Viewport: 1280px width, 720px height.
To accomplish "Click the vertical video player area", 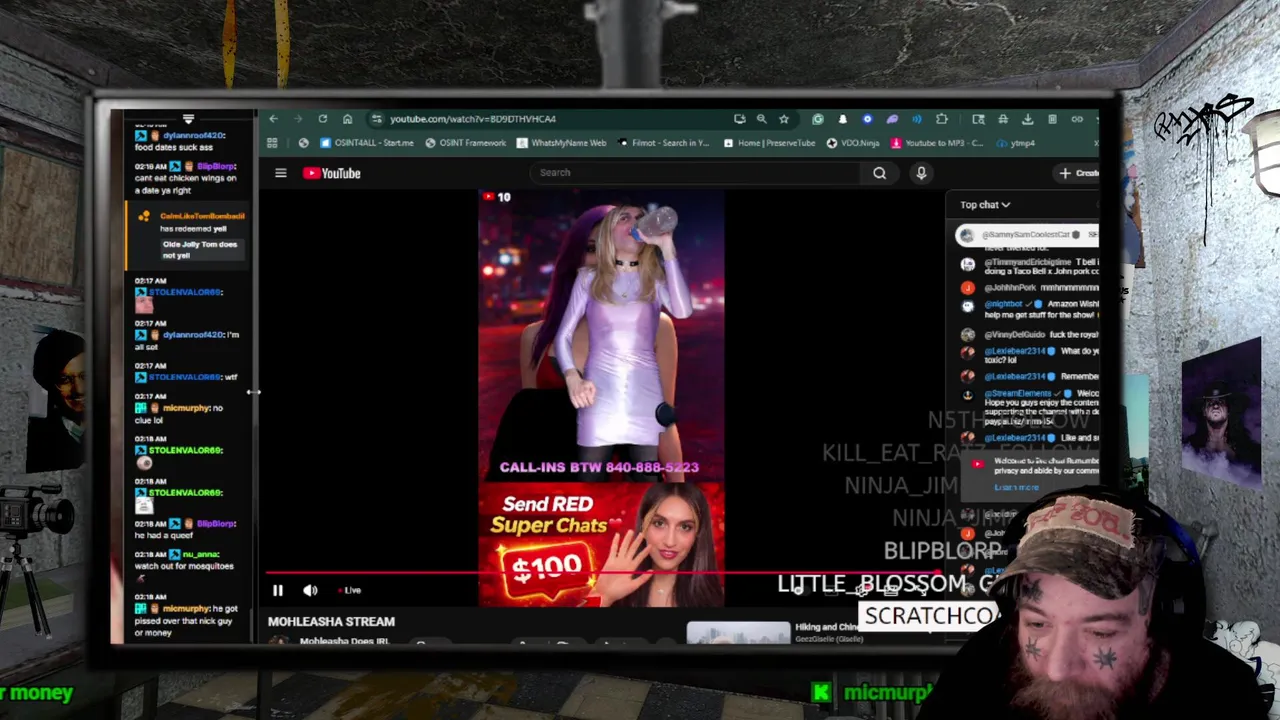I will [x=601, y=398].
